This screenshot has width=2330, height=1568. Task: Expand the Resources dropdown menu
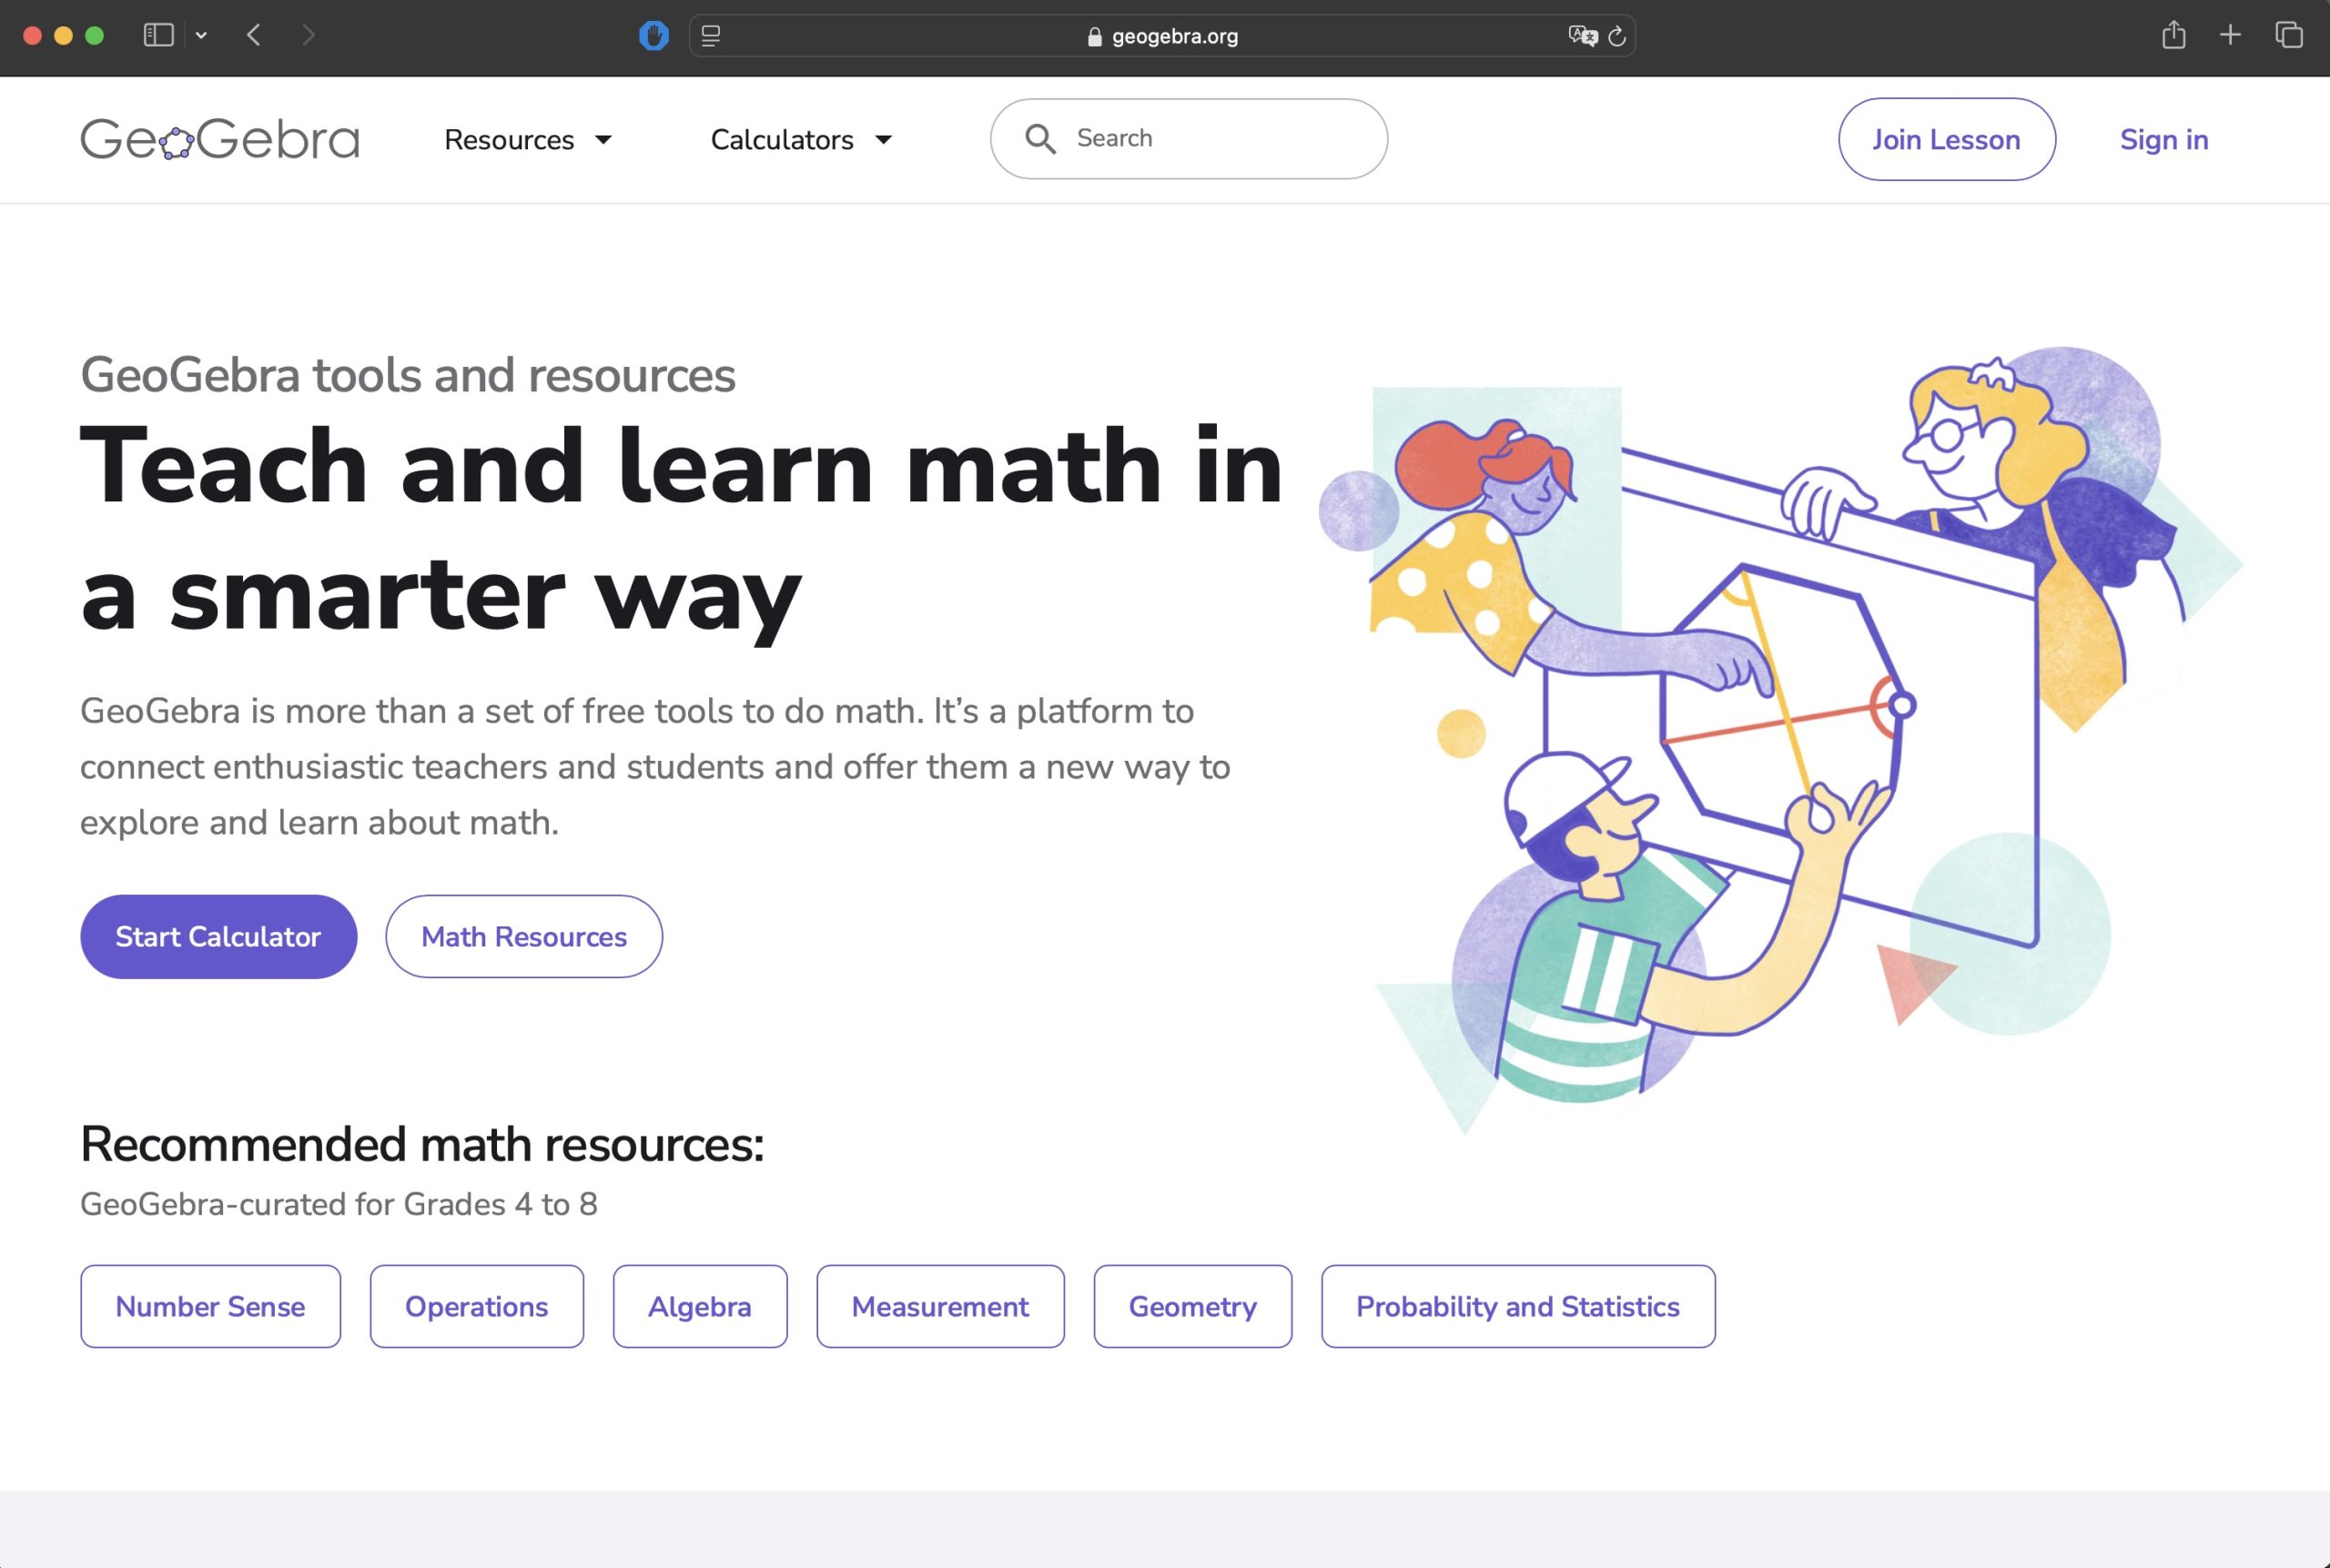point(528,140)
